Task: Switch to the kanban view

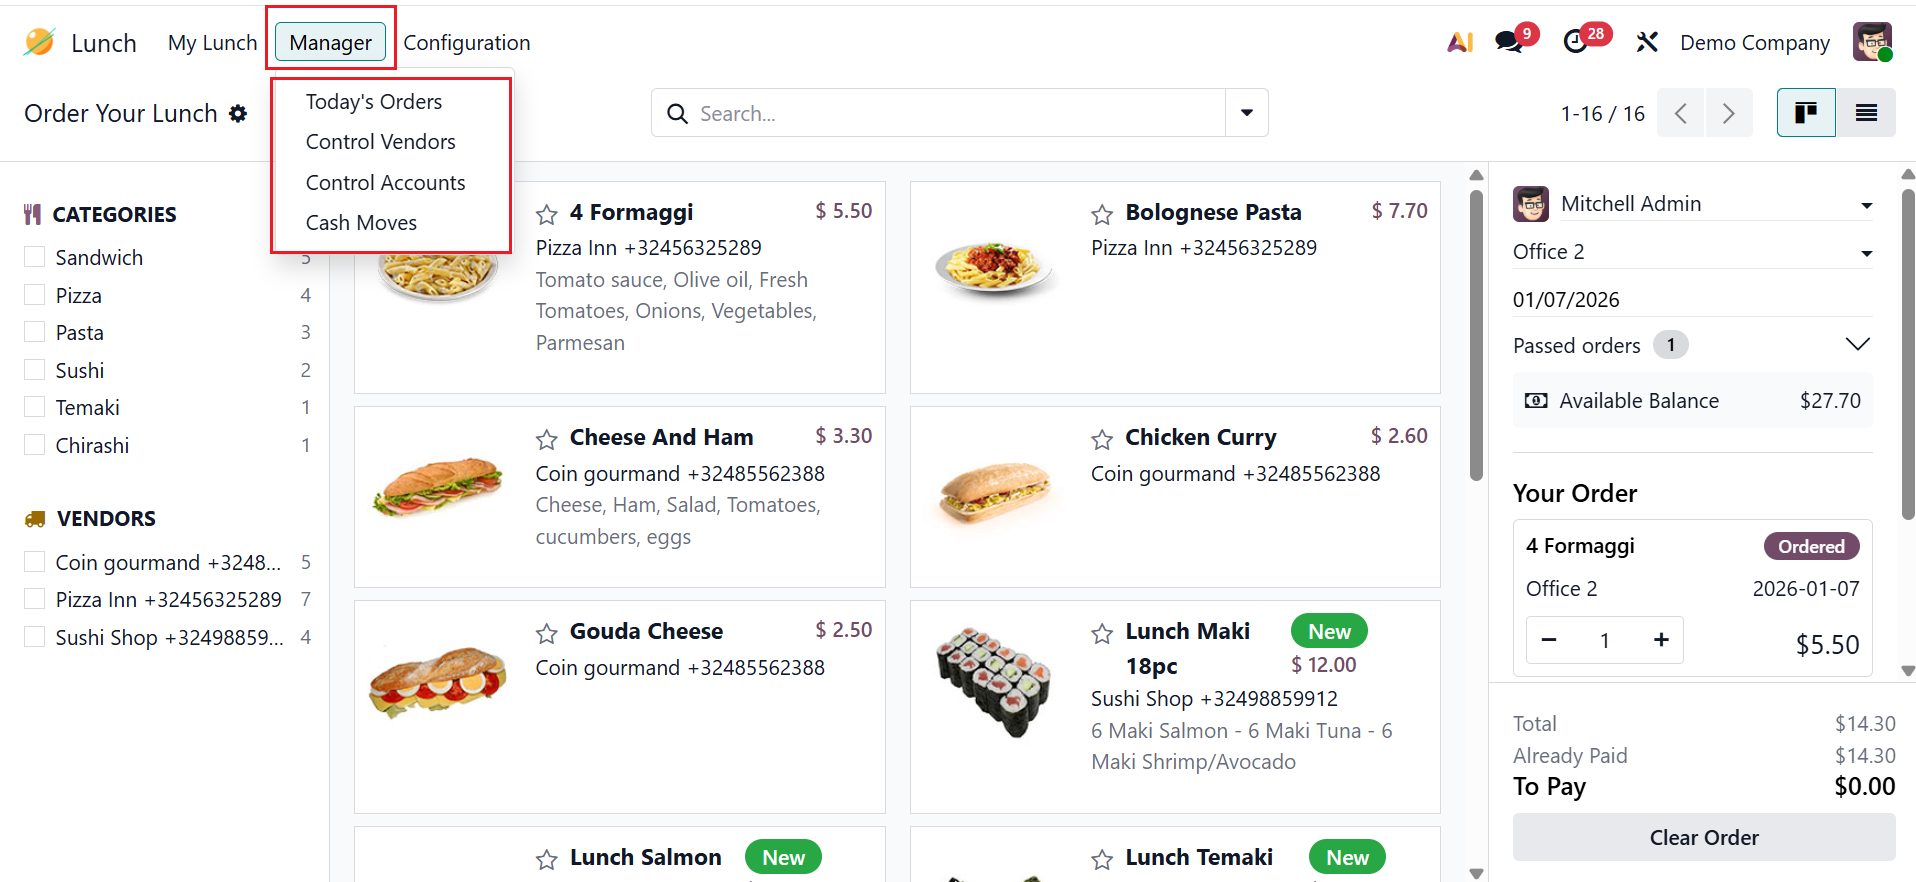Action: 1805,113
